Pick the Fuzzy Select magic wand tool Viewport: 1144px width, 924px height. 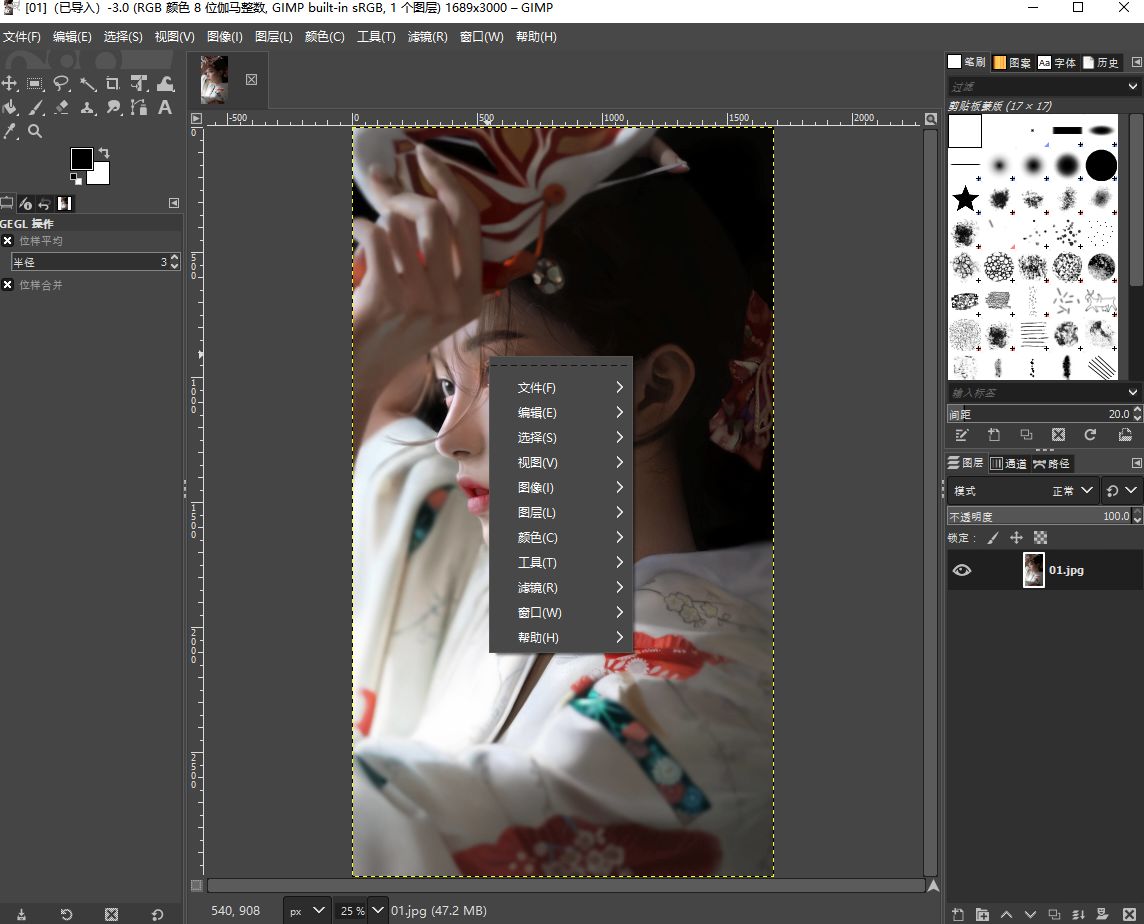click(88, 84)
